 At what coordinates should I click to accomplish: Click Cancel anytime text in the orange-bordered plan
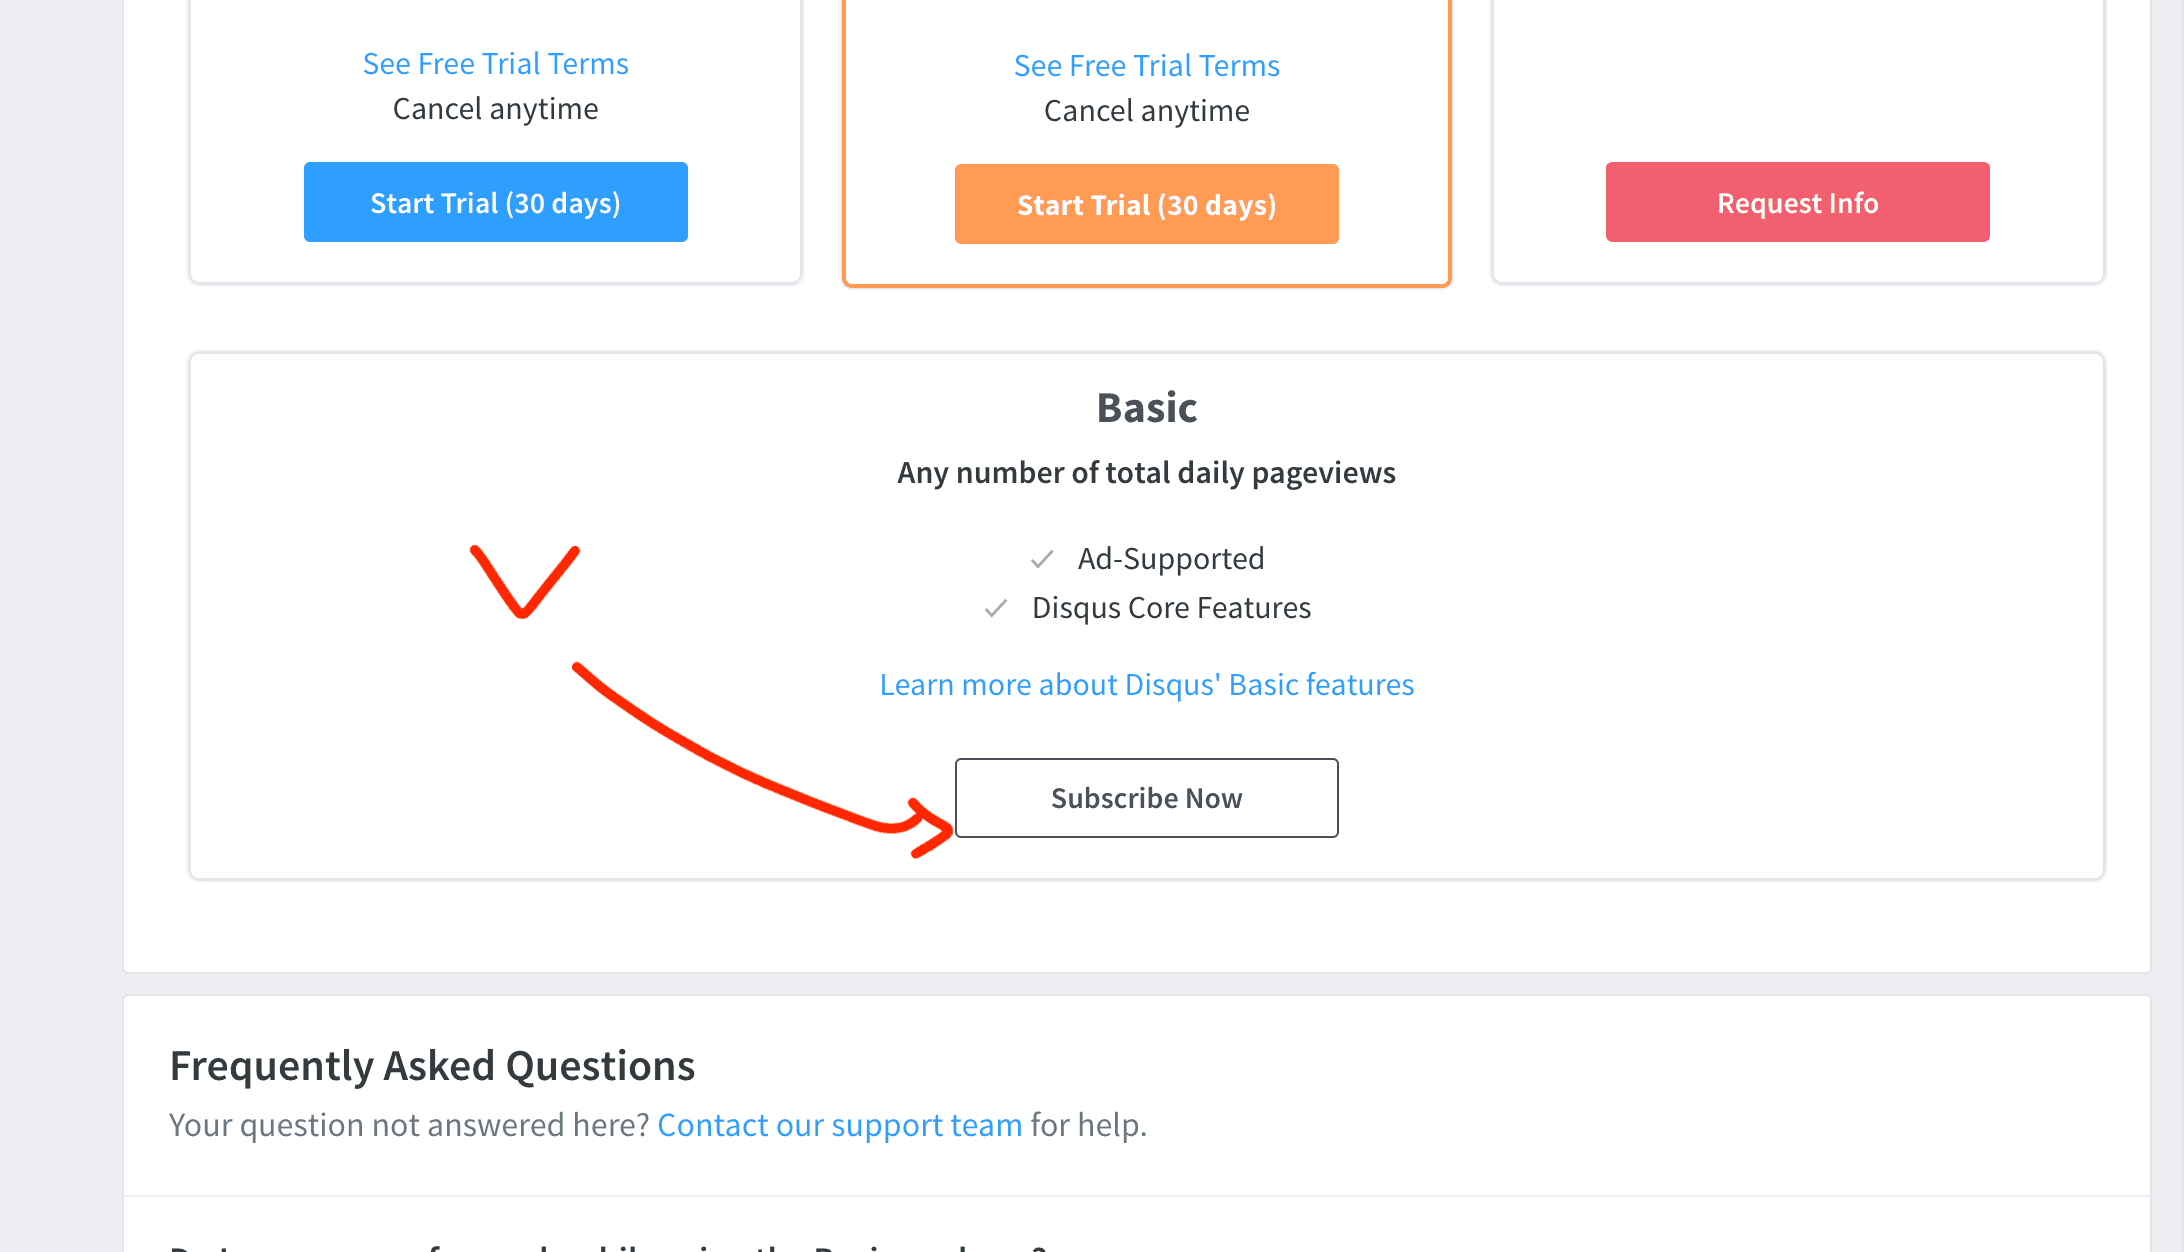point(1146,111)
